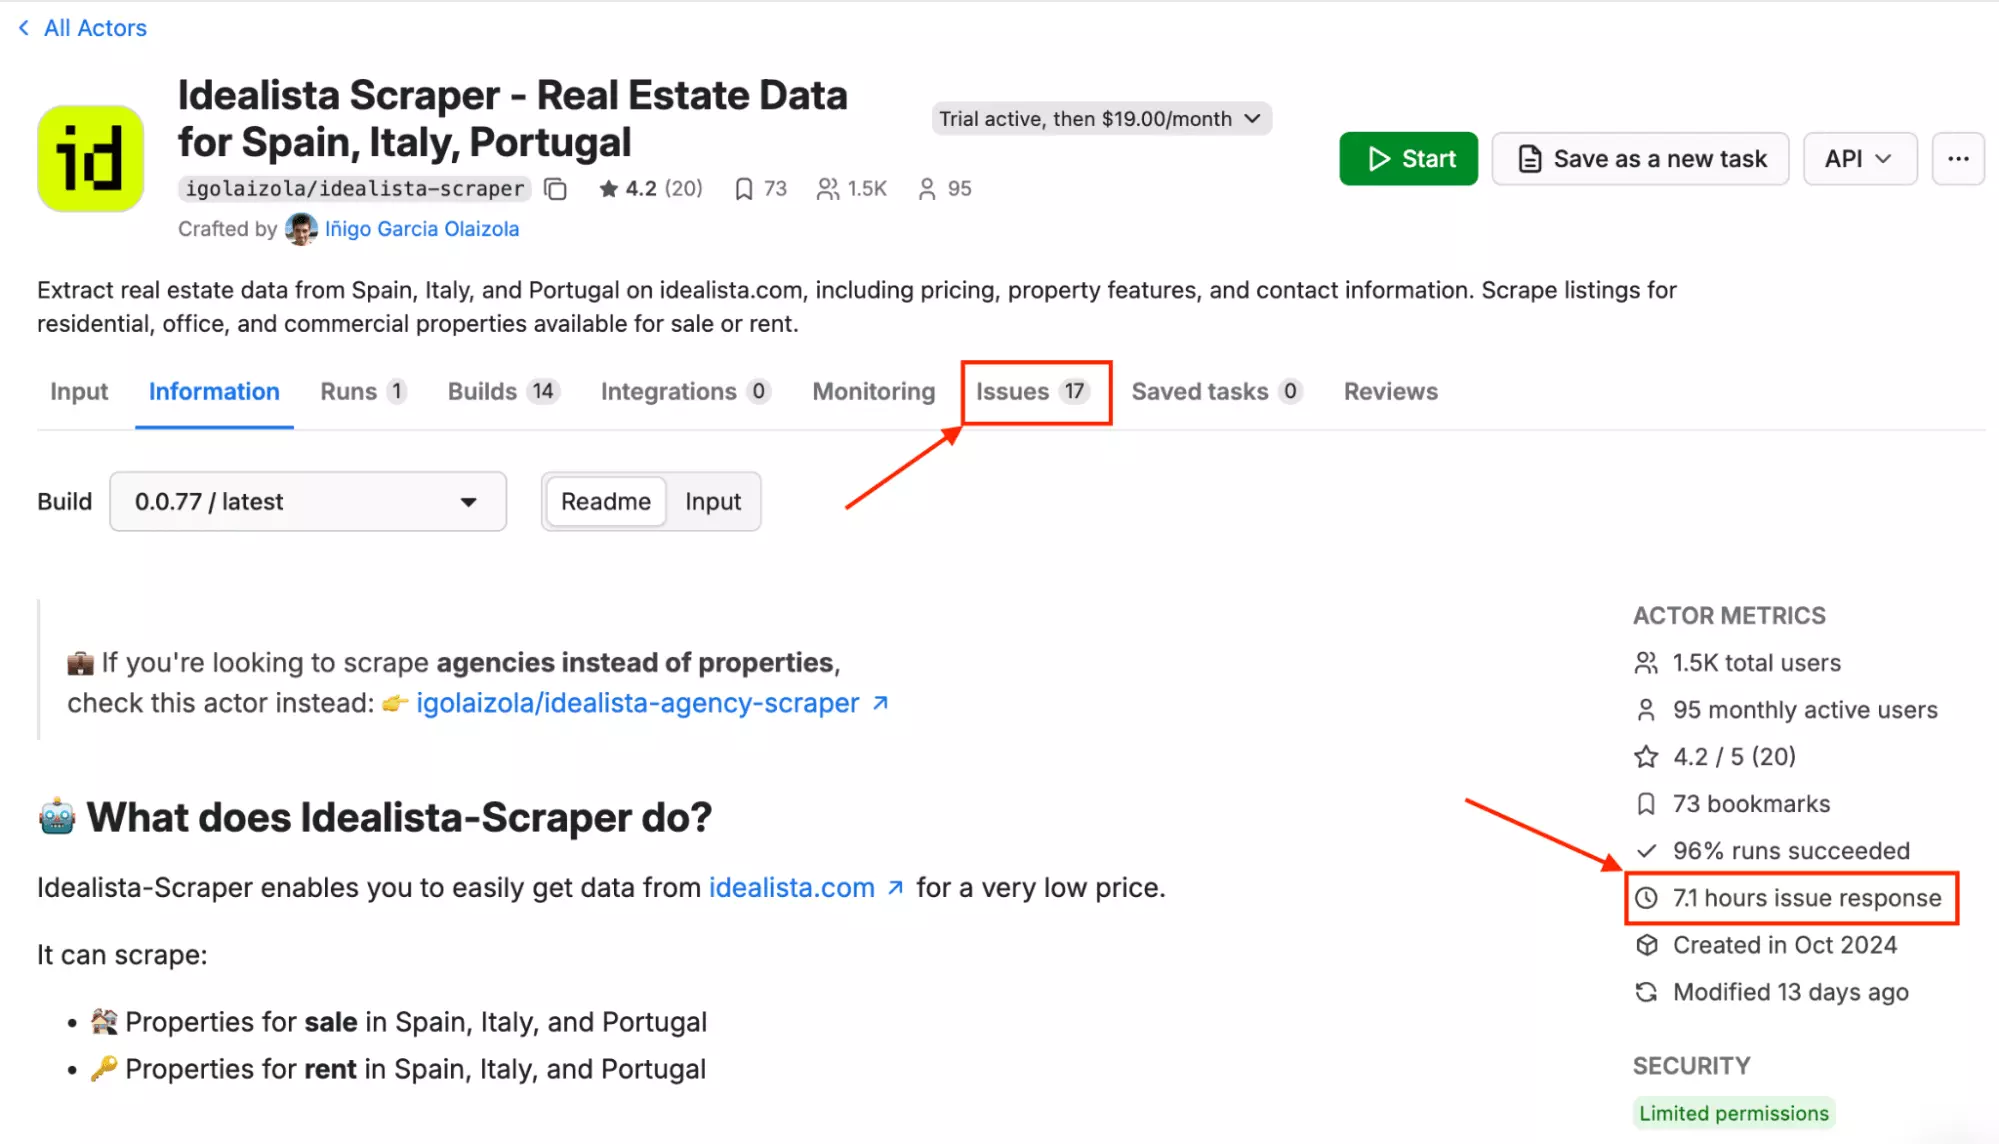The height and width of the screenshot is (1144, 1999).
Task: Click the Limited permissions badge
Action: (x=1733, y=1112)
